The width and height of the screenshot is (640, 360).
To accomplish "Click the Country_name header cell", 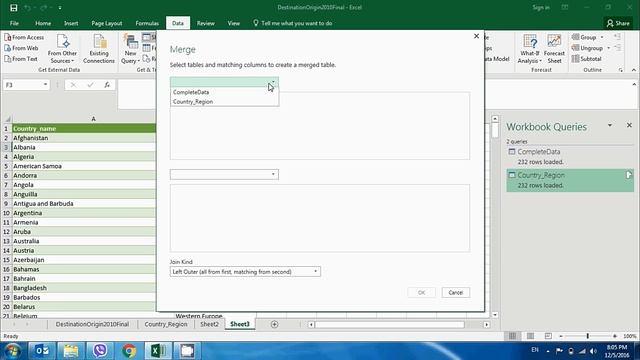I will 84,129.
